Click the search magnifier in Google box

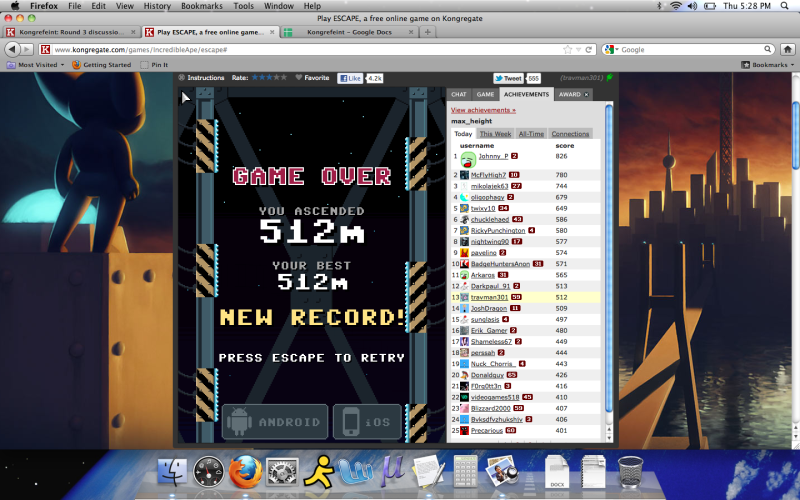click(767, 49)
